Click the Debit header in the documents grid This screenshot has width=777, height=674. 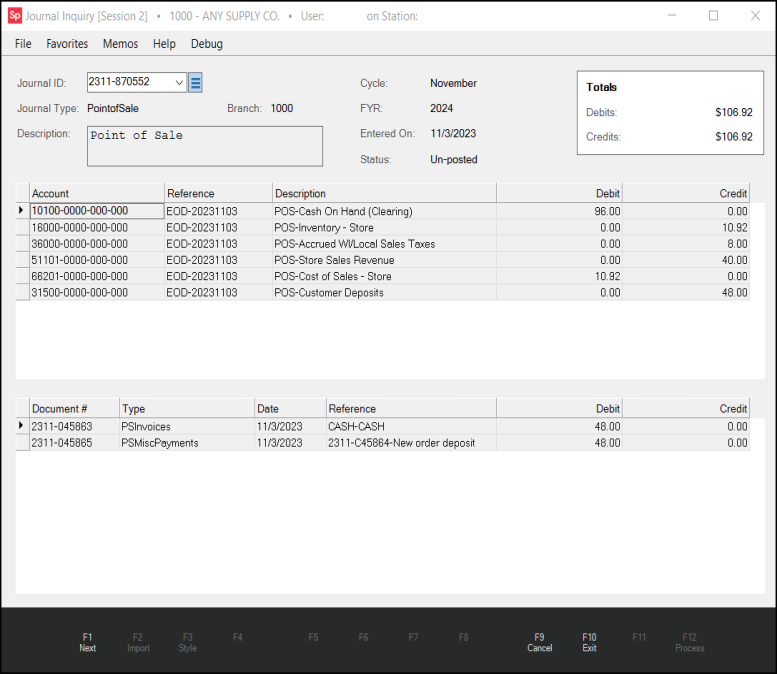tap(559, 408)
